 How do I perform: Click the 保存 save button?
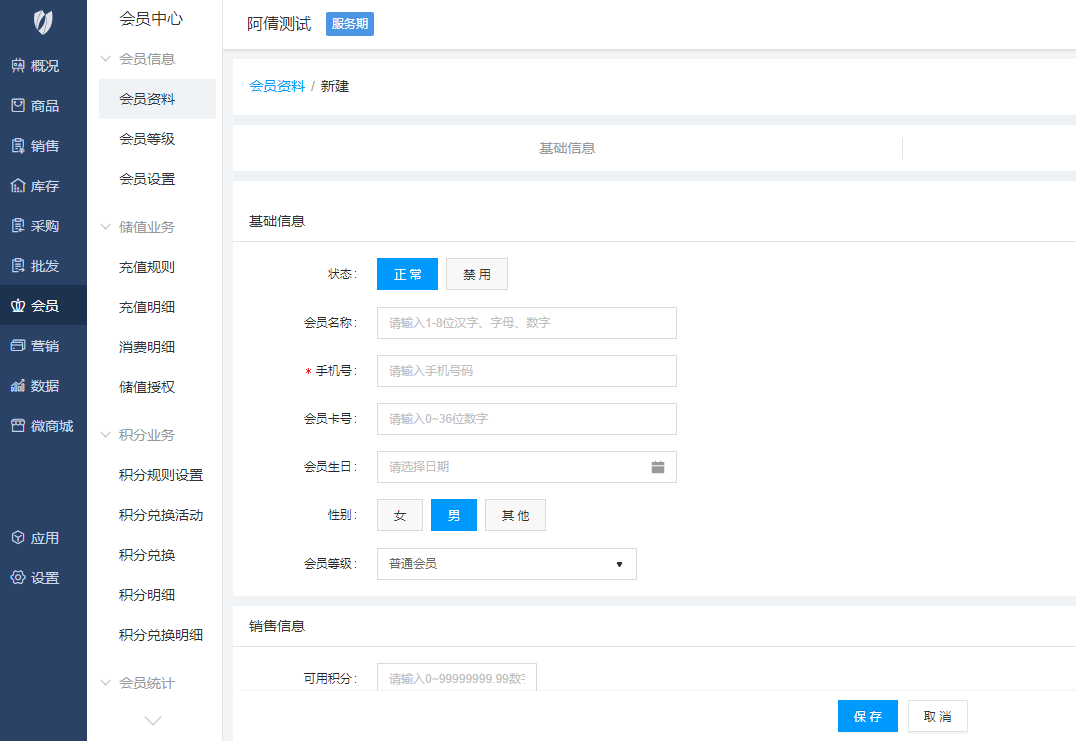pos(867,716)
